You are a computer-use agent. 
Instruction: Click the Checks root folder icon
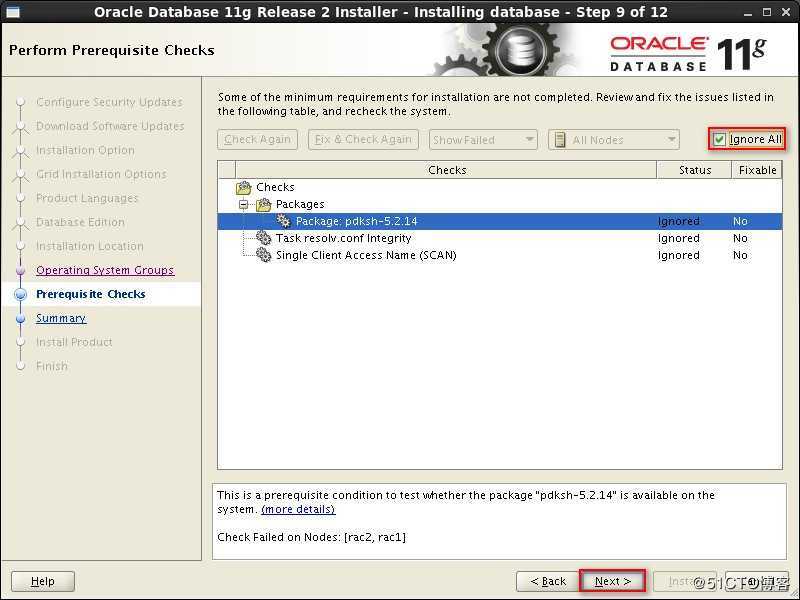click(x=243, y=188)
